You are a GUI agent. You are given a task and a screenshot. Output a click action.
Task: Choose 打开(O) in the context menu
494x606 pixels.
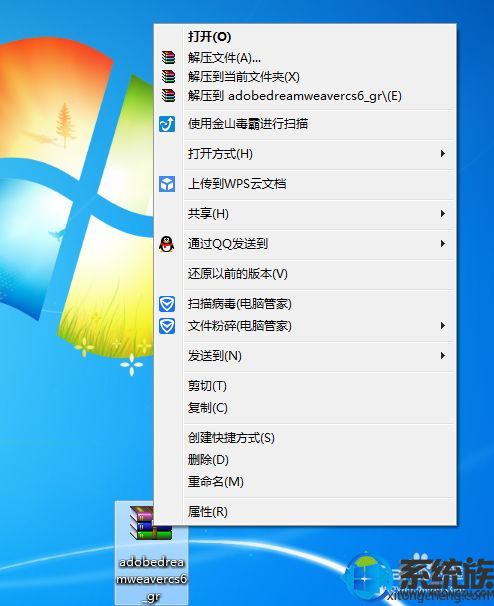click(x=305, y=37)
